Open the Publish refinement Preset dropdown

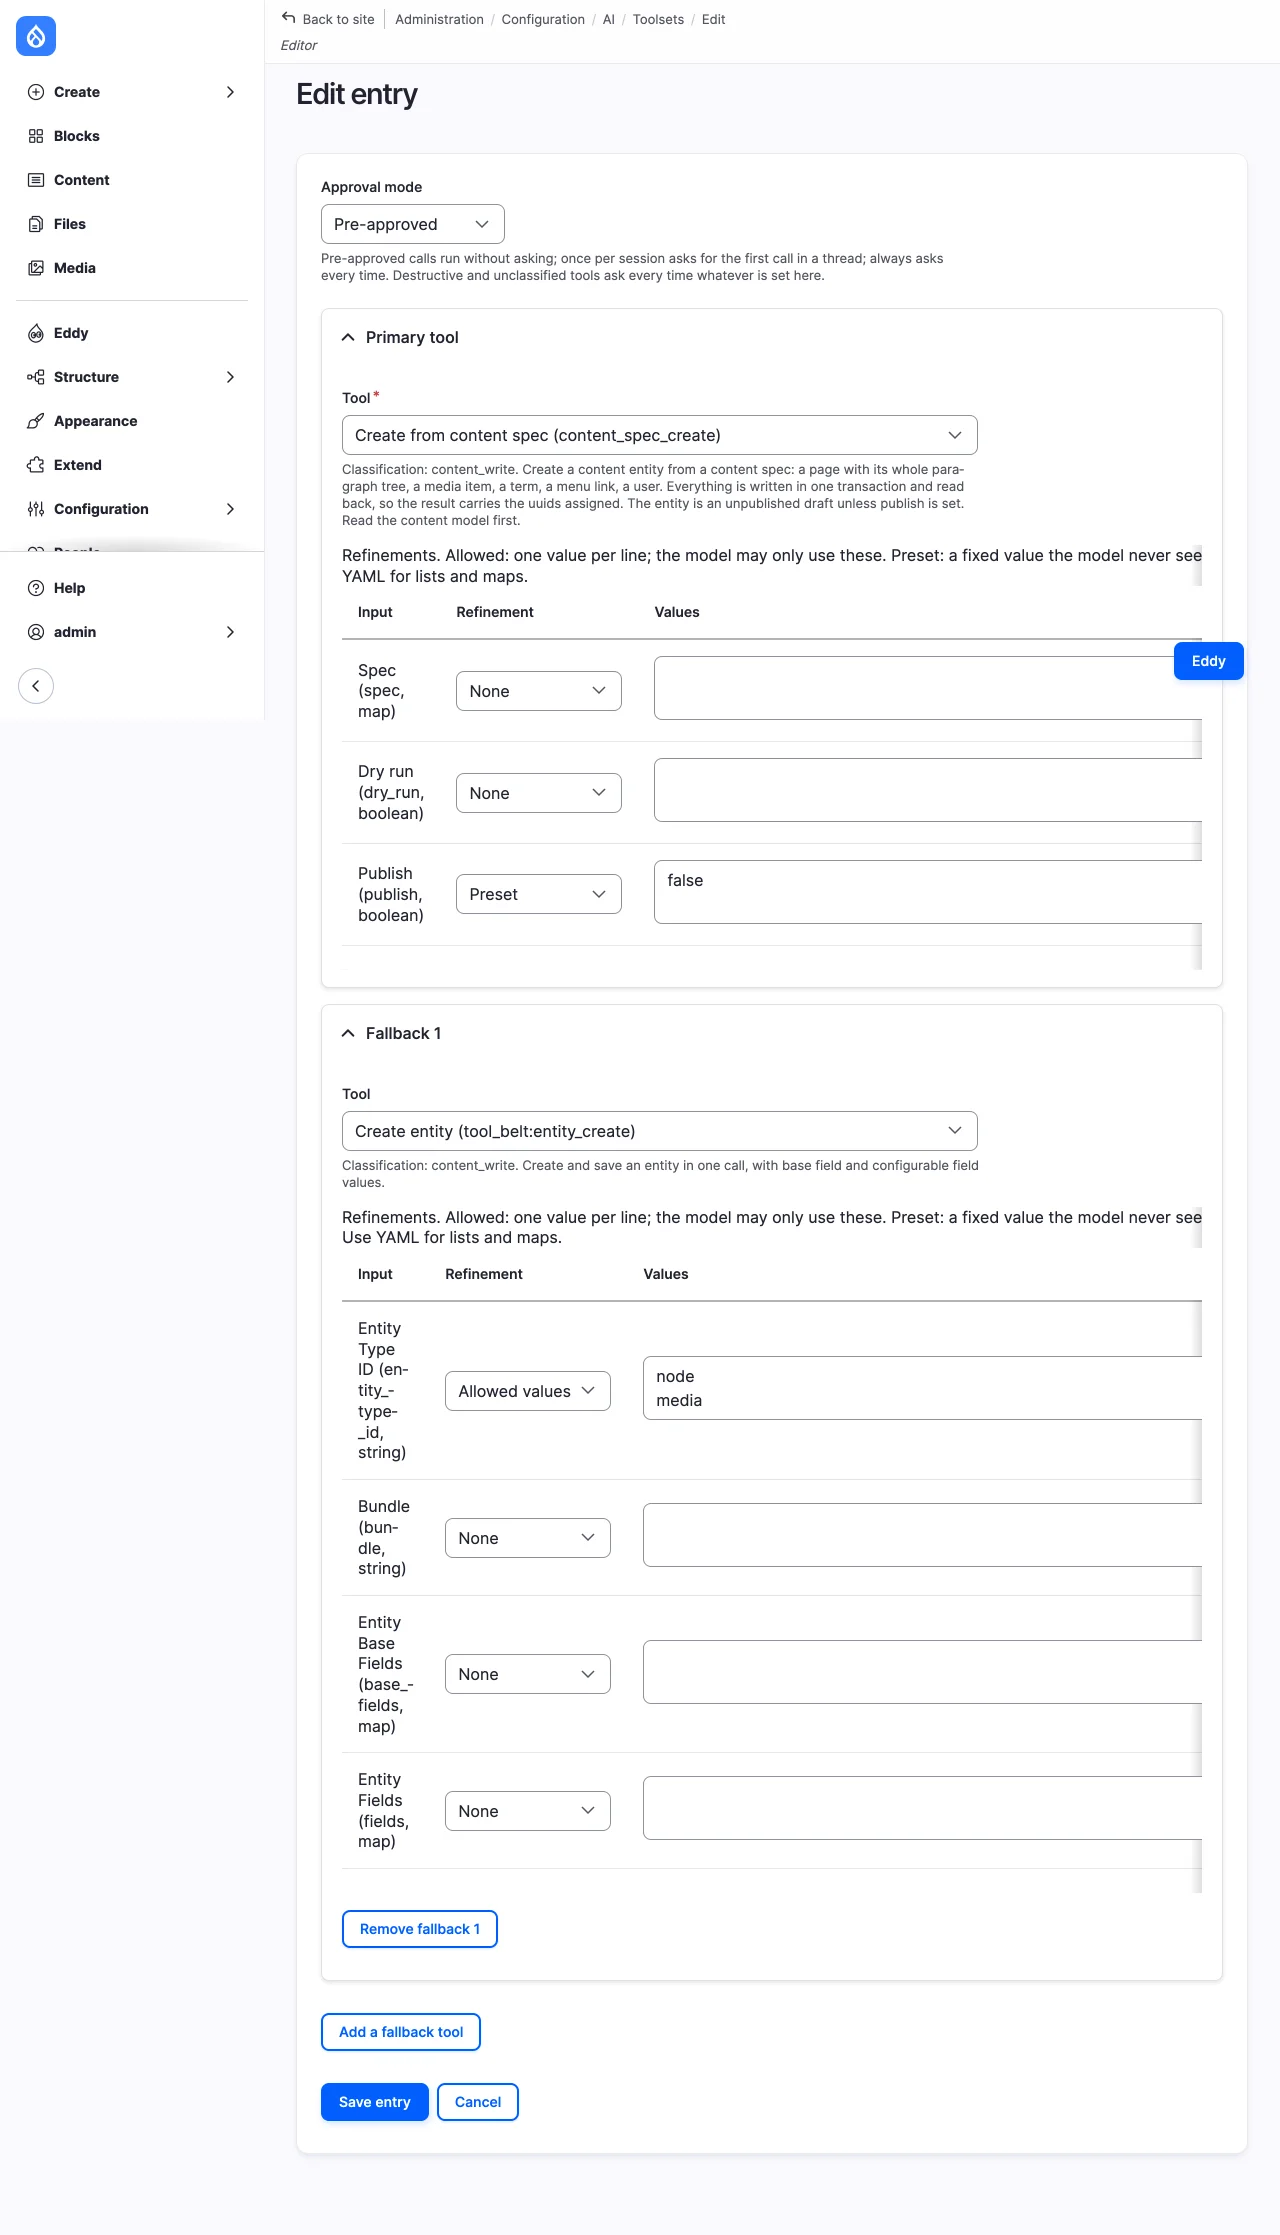pos(538,894)
